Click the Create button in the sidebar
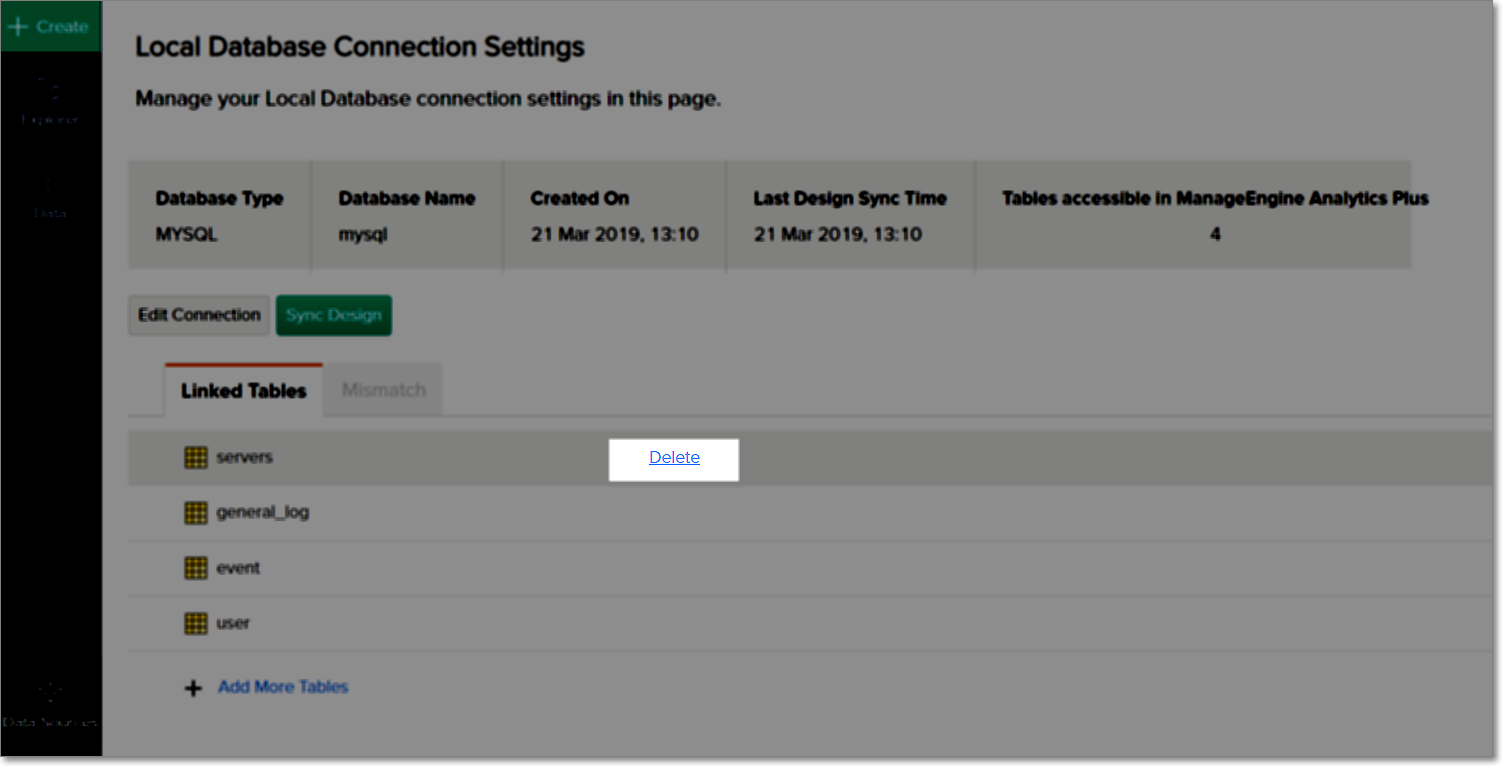 (50, 26)
